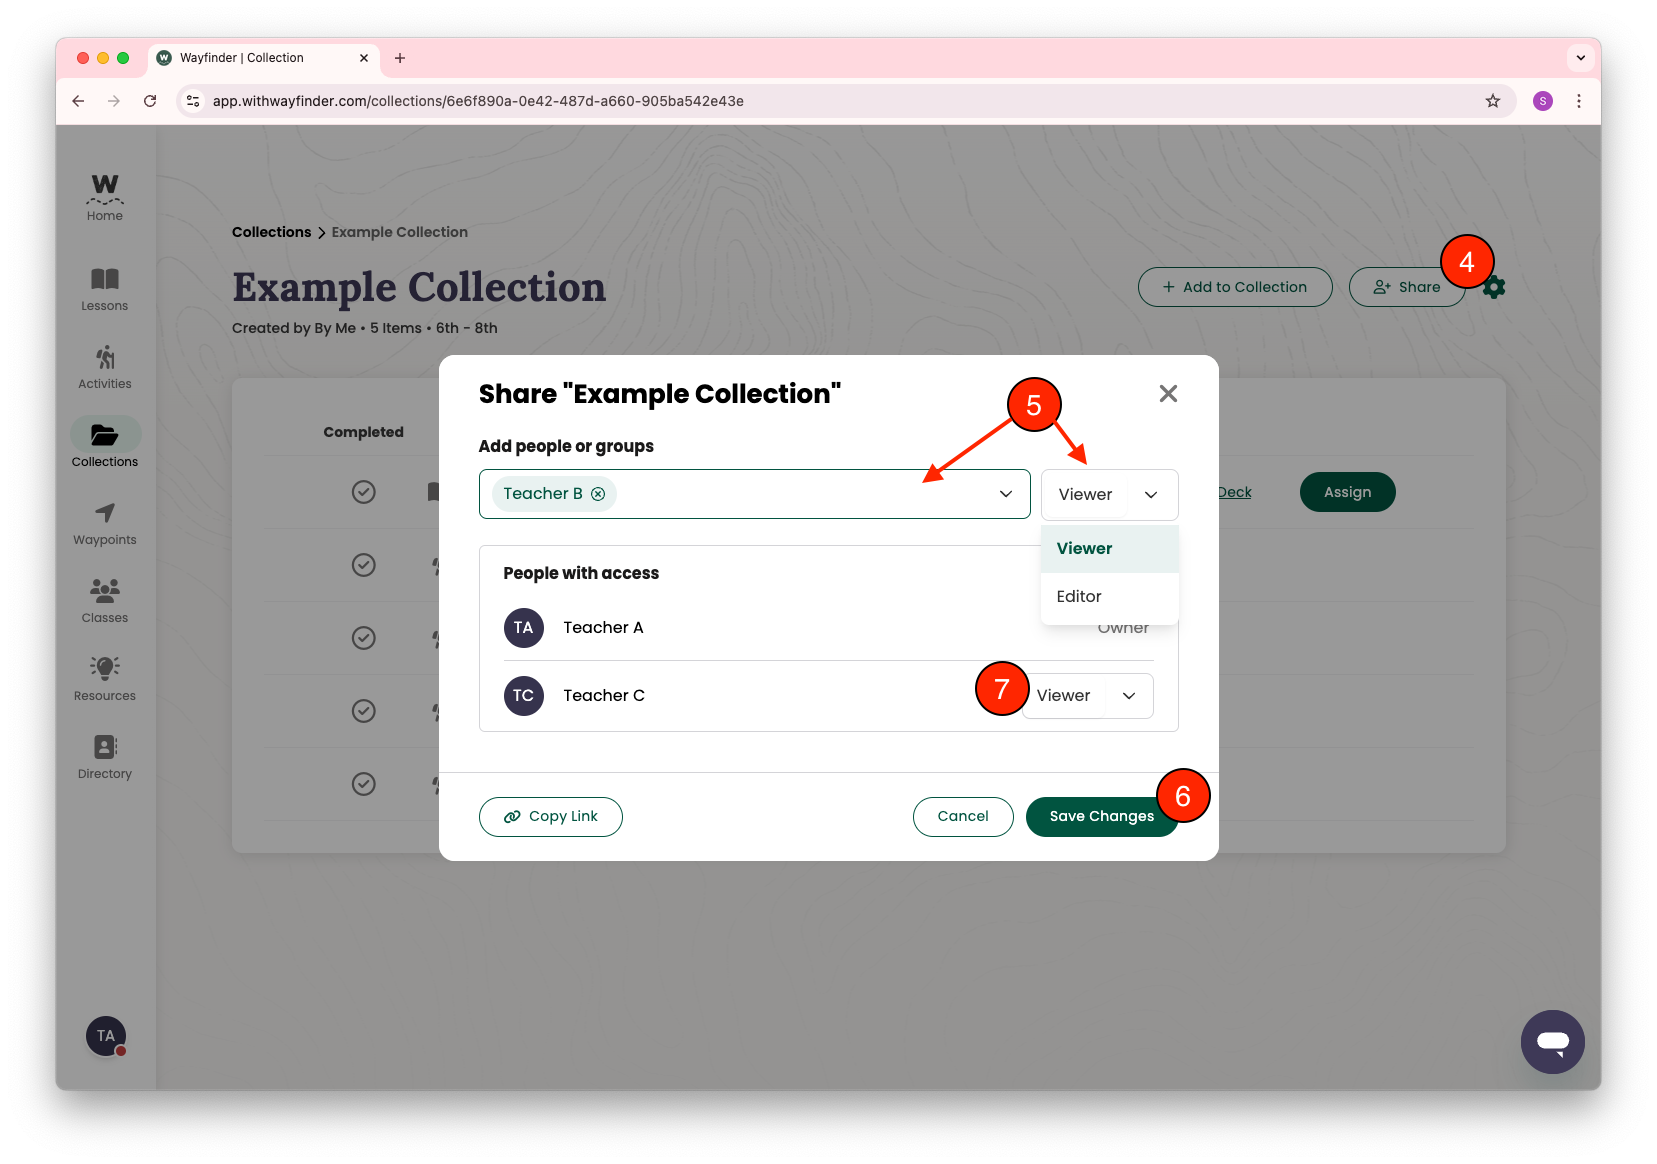Select the Viewer option in role list

pos(1110,549)
